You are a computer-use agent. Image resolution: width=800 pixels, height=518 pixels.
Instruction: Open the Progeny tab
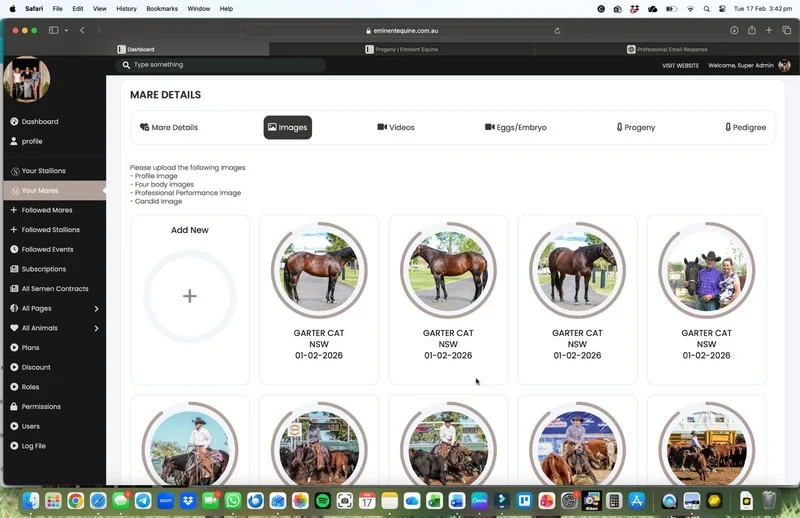tap(636, 128)
